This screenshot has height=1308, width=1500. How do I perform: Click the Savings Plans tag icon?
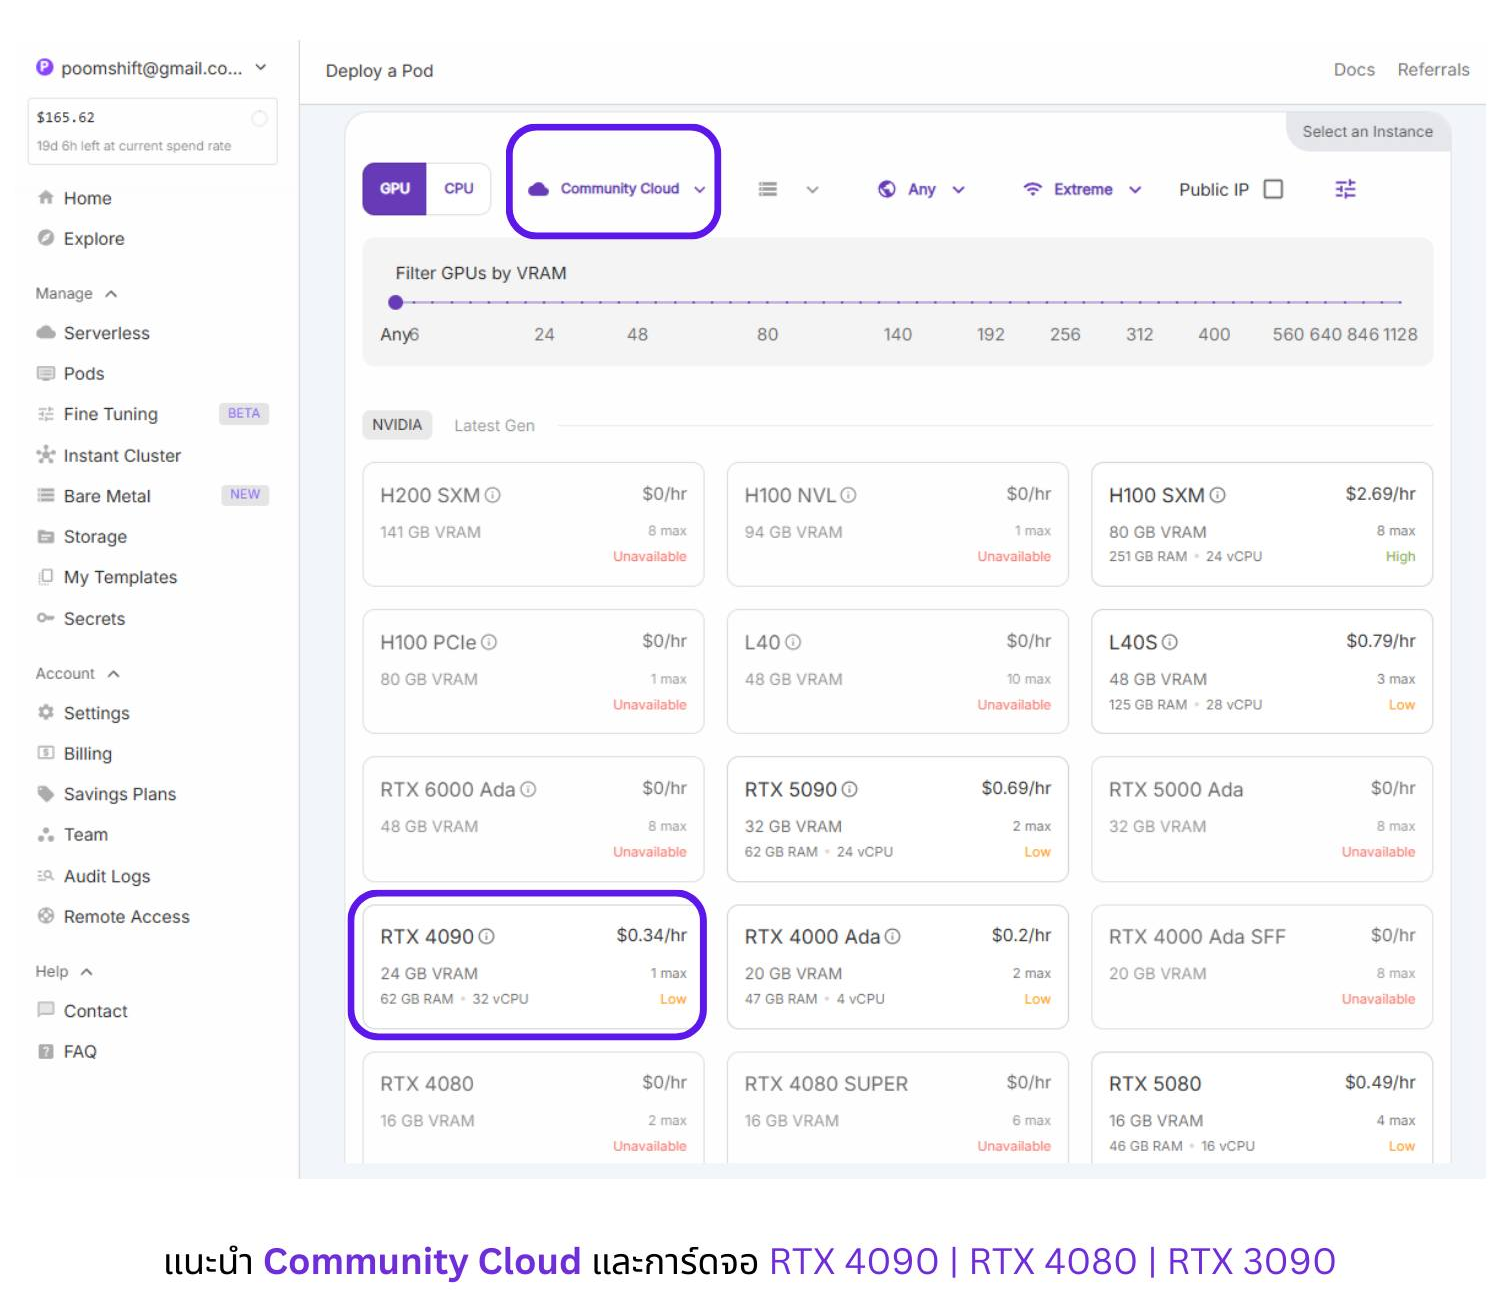(45, 794)
